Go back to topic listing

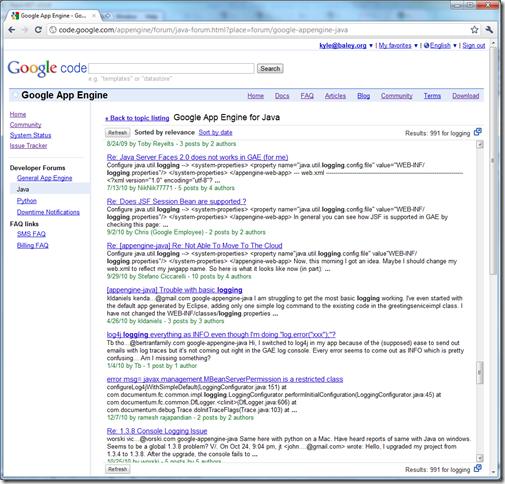pos(137,118)
